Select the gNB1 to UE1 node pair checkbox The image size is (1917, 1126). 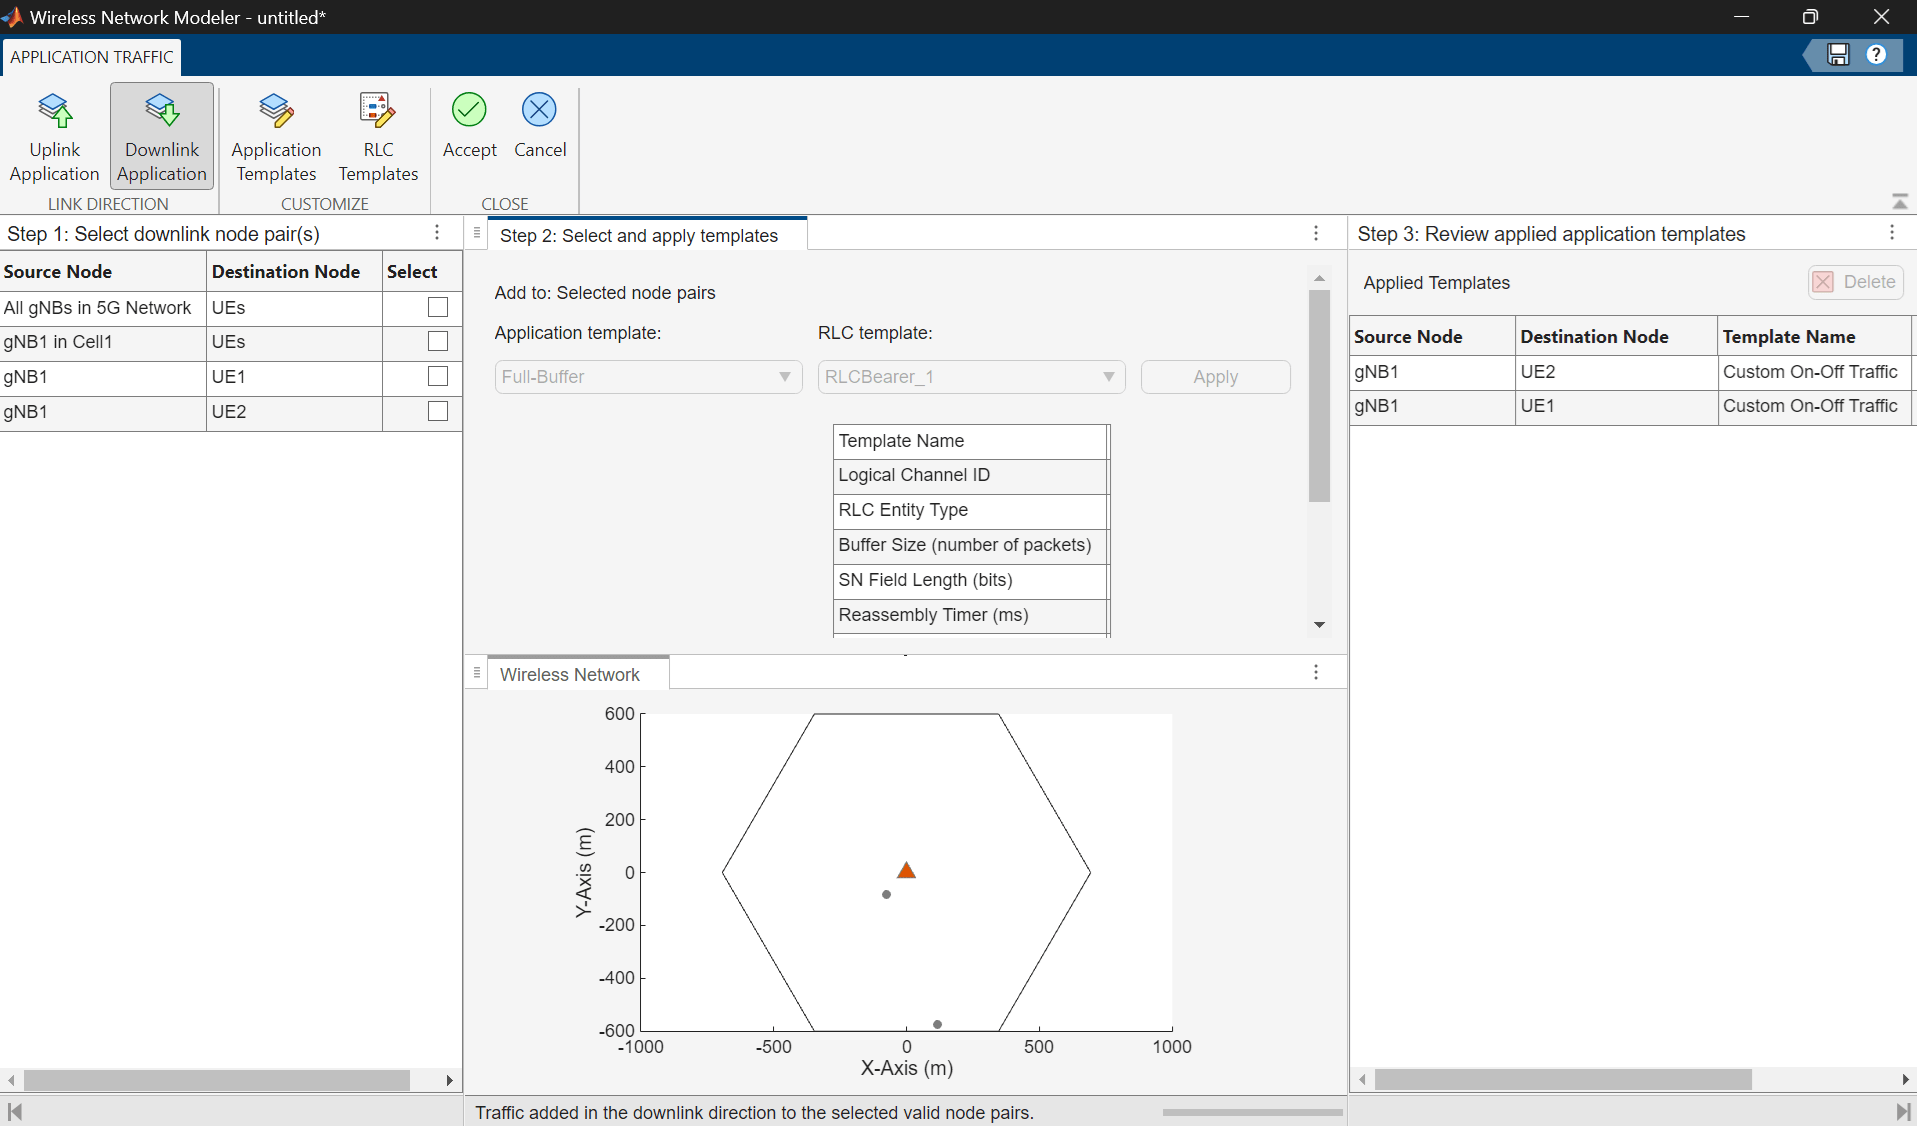pos(437,377)
